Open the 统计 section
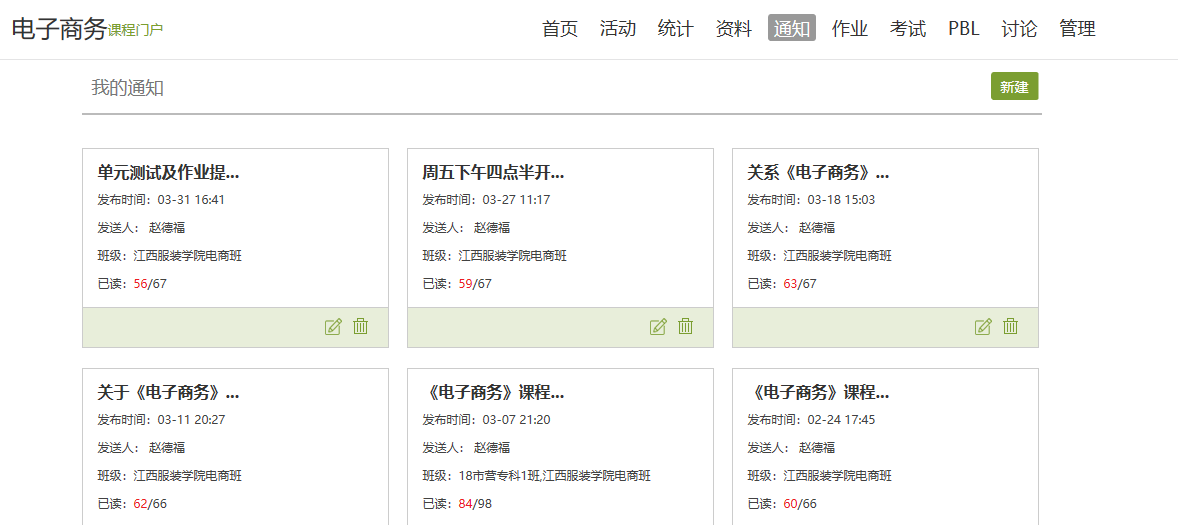 676,29
